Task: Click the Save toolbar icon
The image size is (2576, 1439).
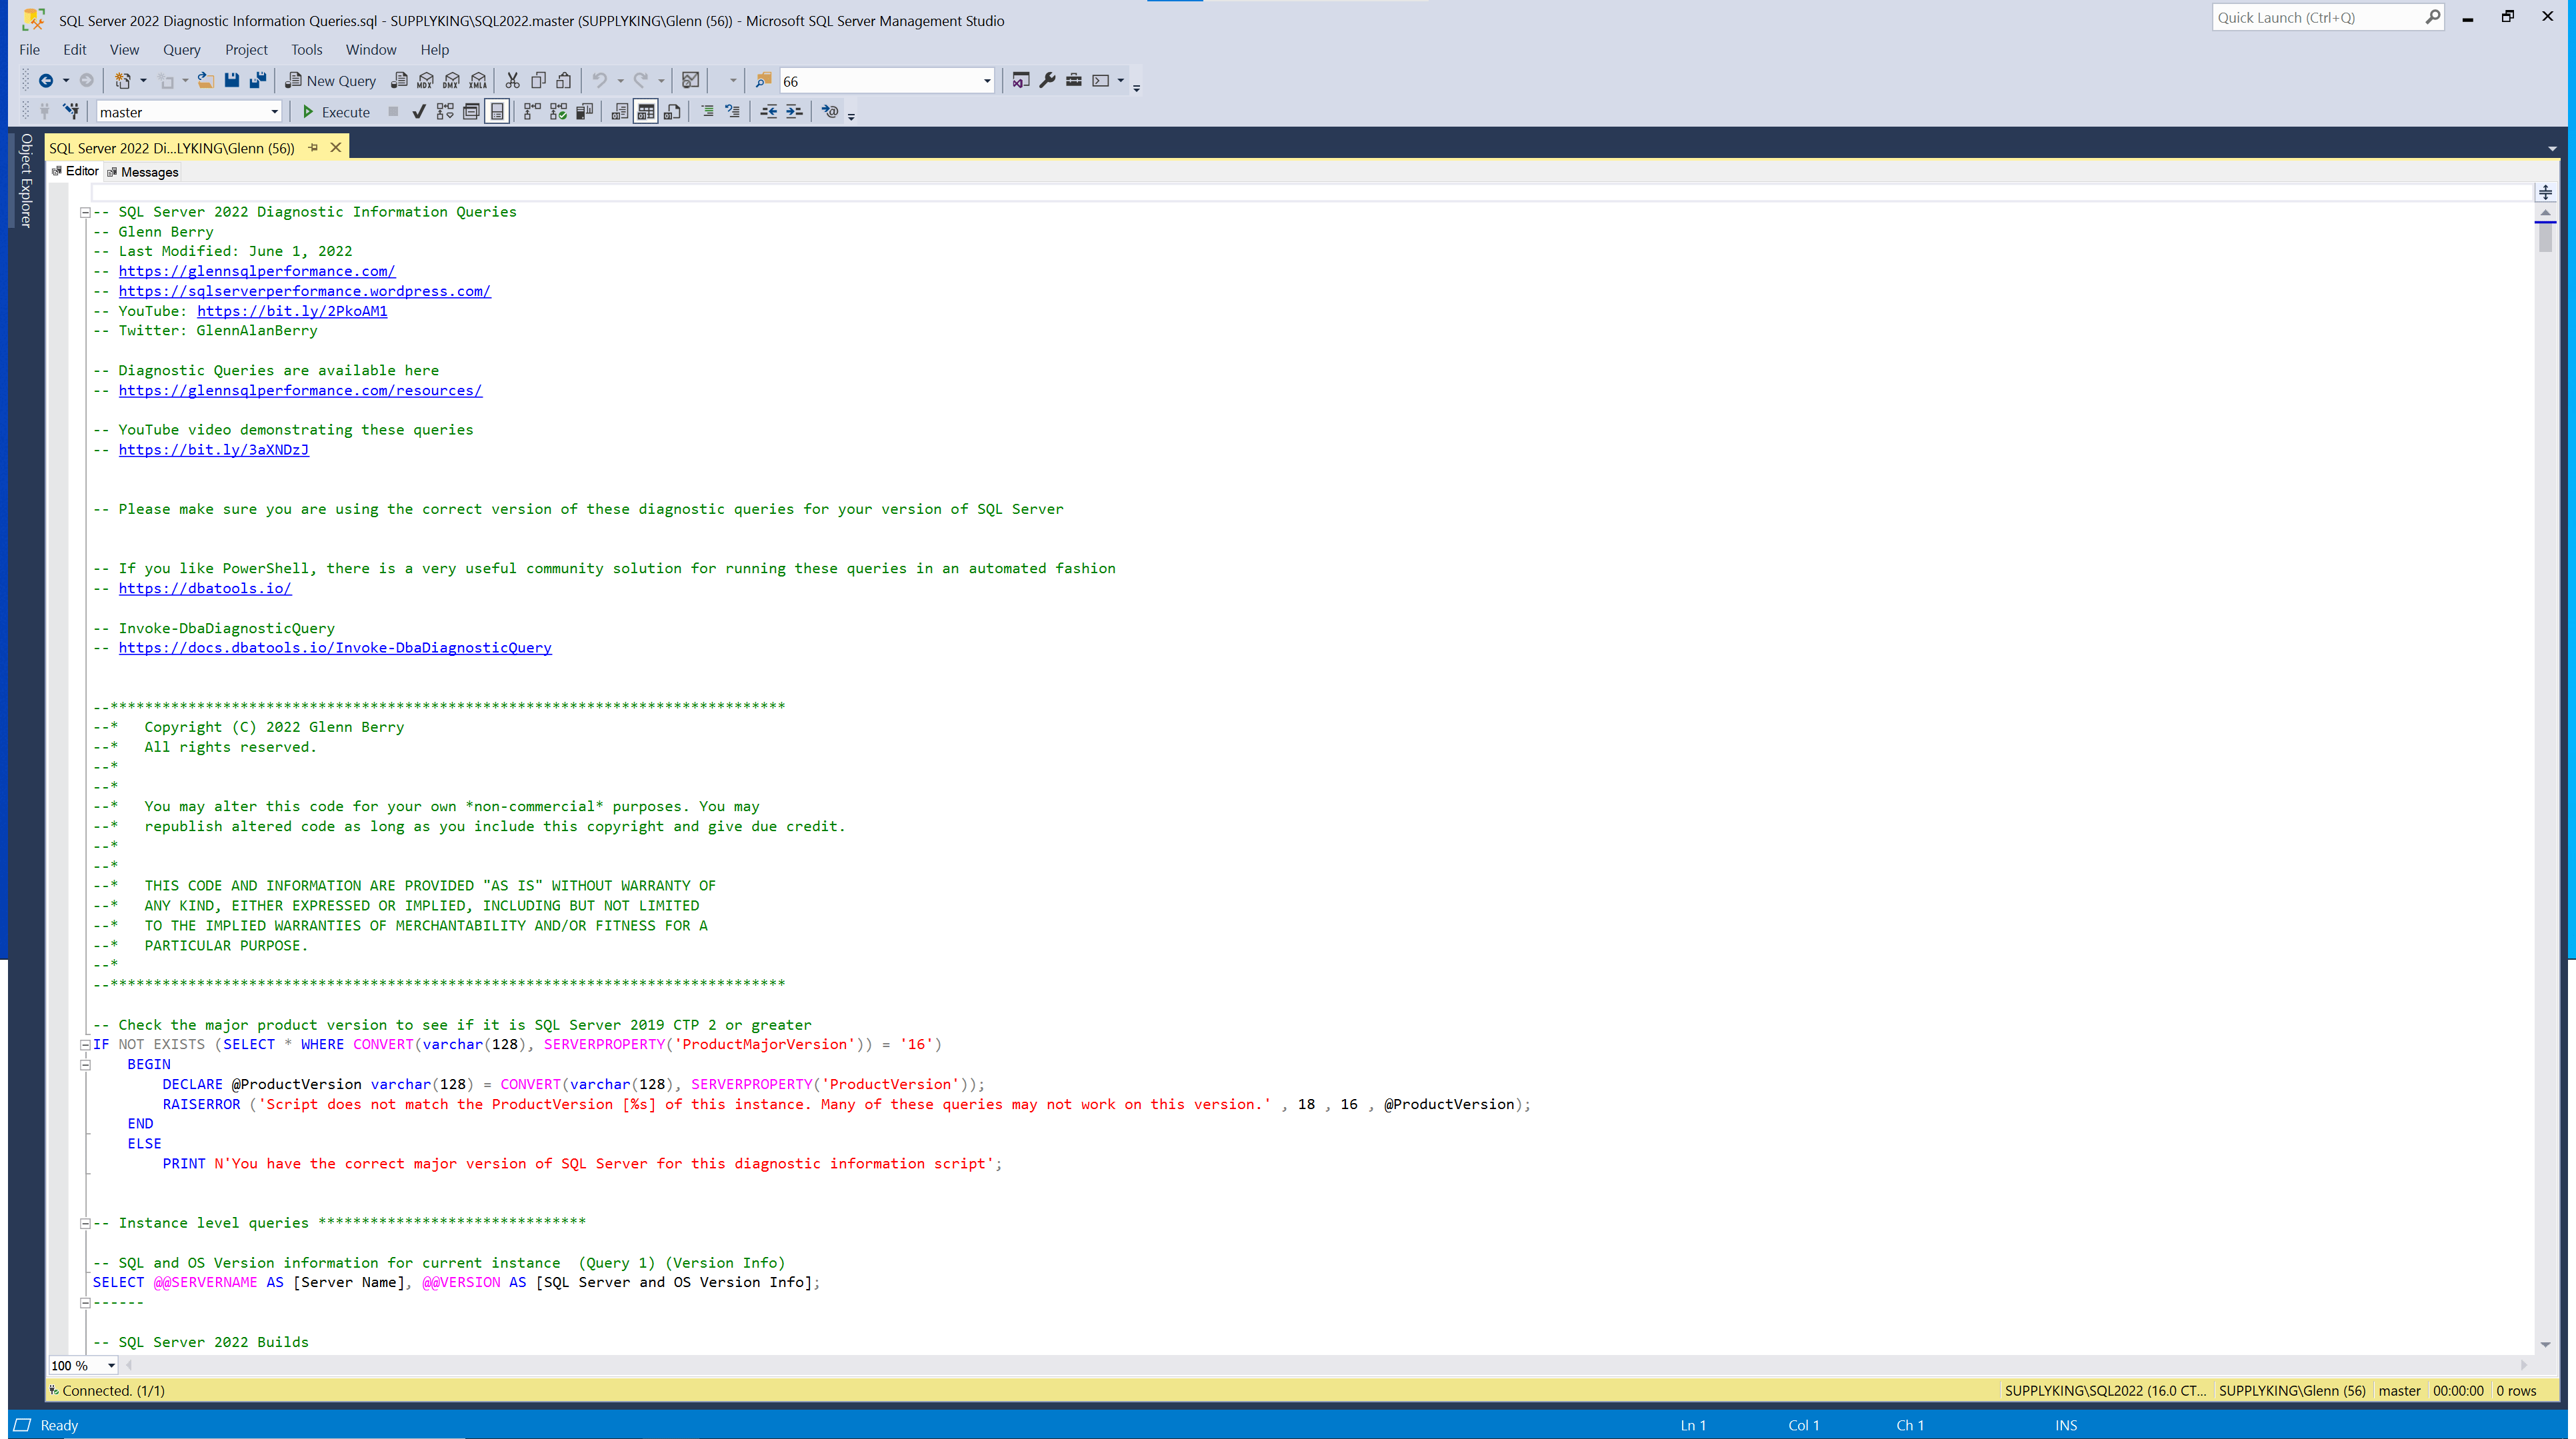Action: point(232,80)
